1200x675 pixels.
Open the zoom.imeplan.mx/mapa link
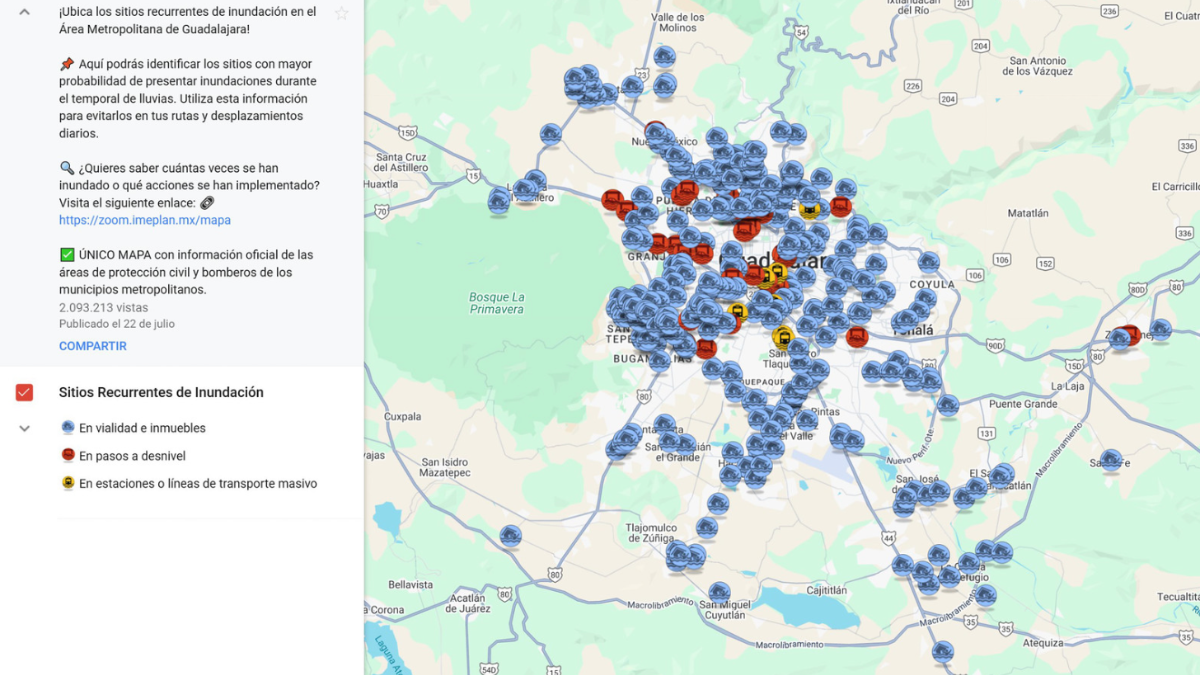coord(144,220)
